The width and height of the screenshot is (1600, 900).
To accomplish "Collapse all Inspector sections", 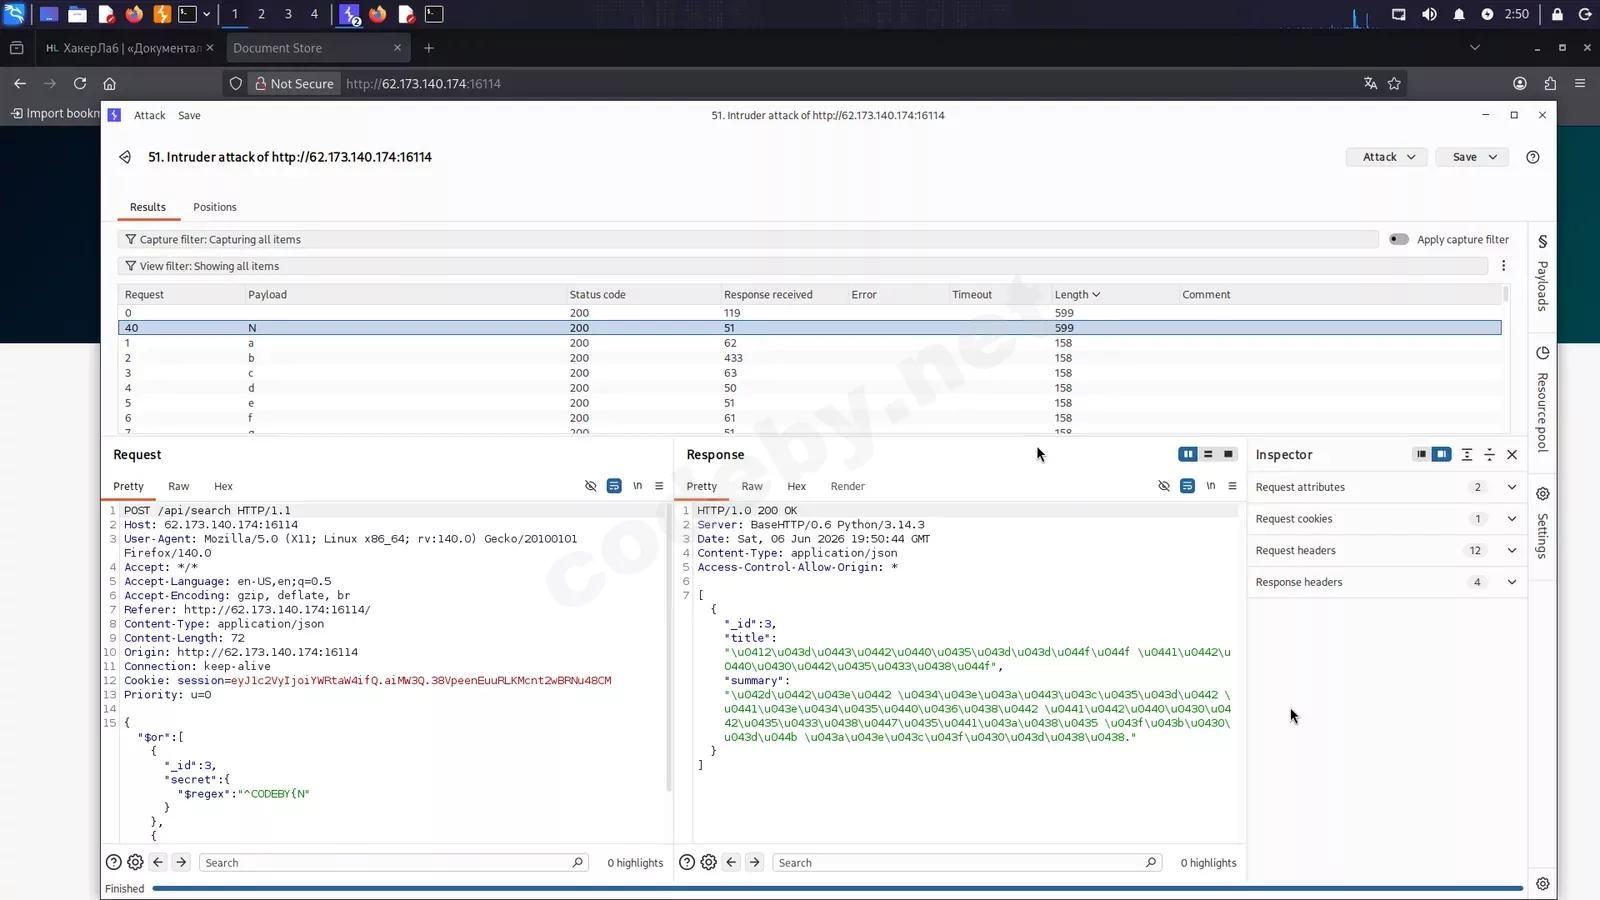I will [1489, 455].
